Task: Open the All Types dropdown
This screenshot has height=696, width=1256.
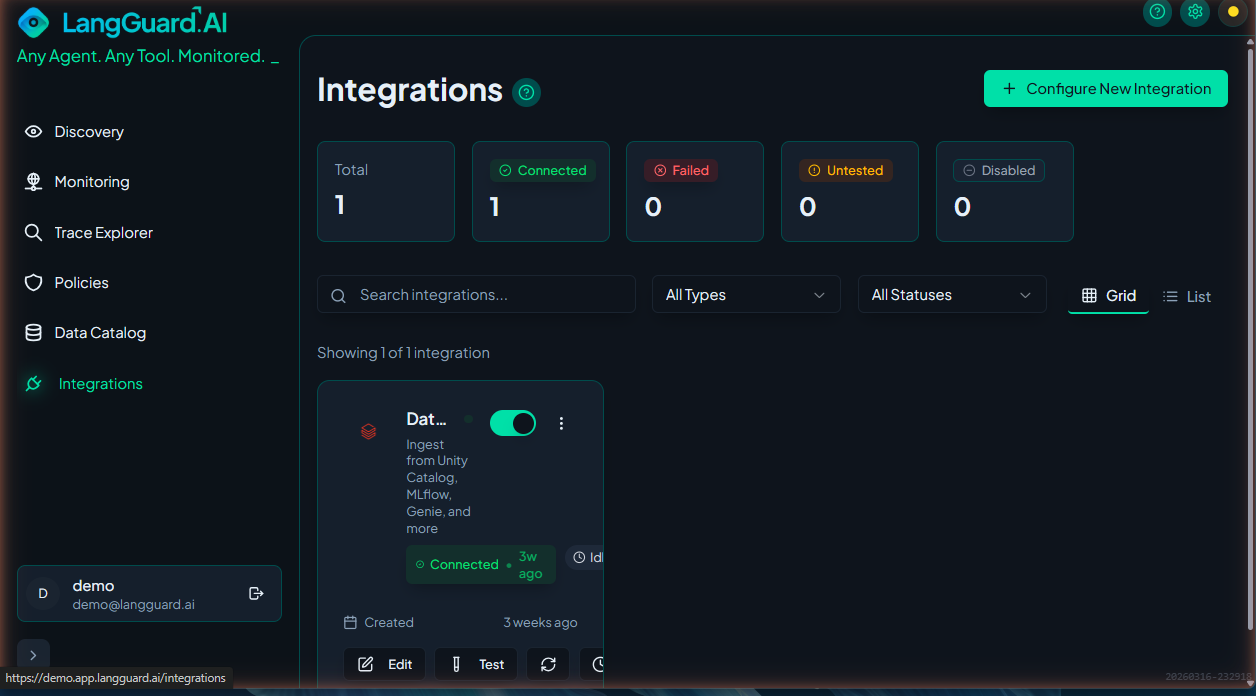Action: (746, 295)
